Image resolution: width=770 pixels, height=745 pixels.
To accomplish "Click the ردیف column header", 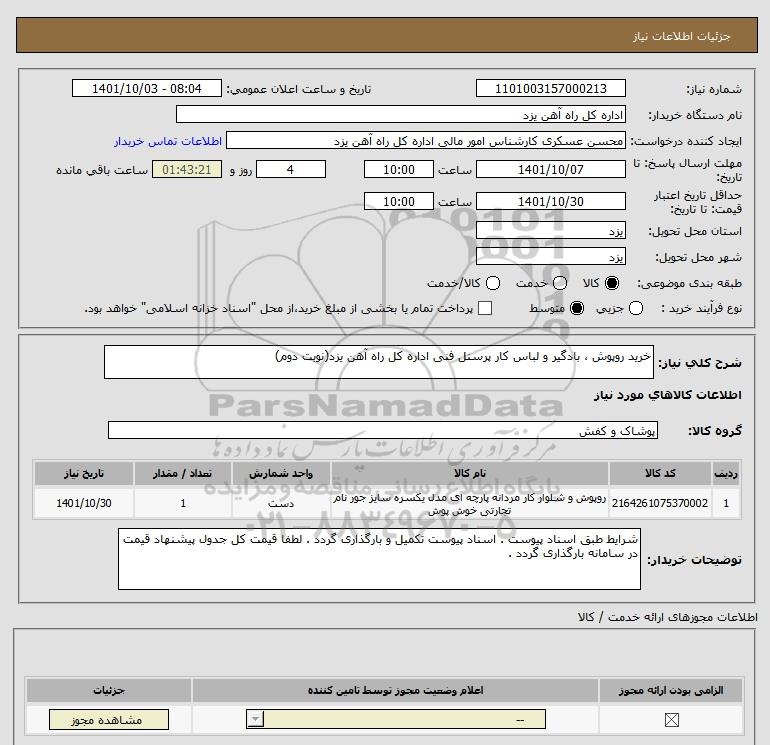I will coord(726,473).
